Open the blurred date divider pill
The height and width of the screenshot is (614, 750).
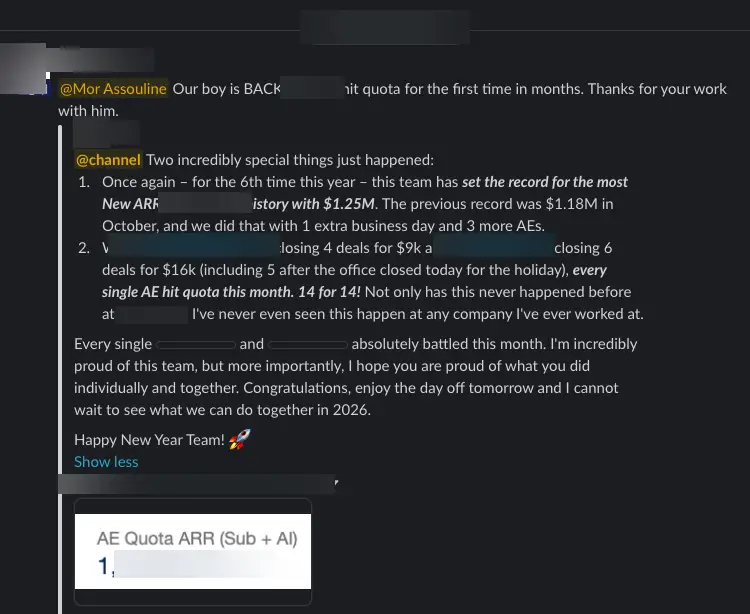386,27
